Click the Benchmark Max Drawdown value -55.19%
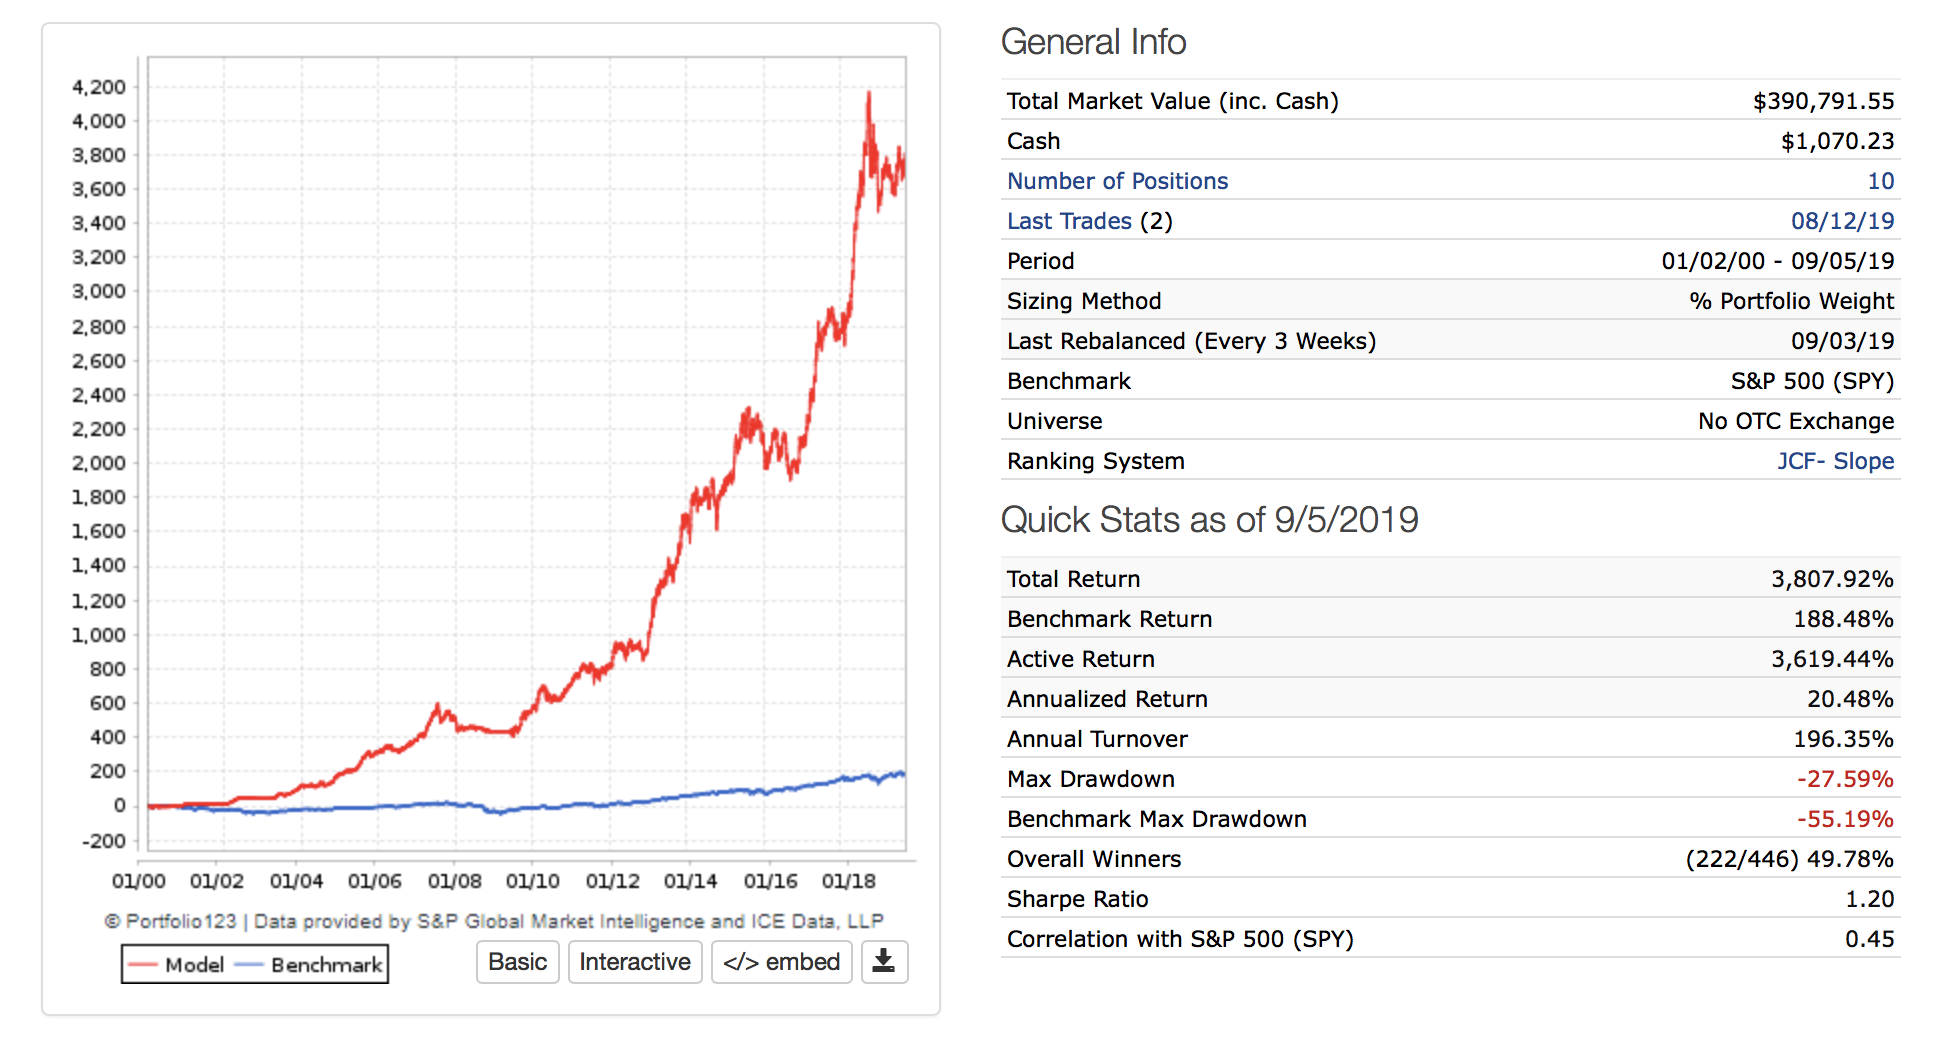 point(1845,819)
